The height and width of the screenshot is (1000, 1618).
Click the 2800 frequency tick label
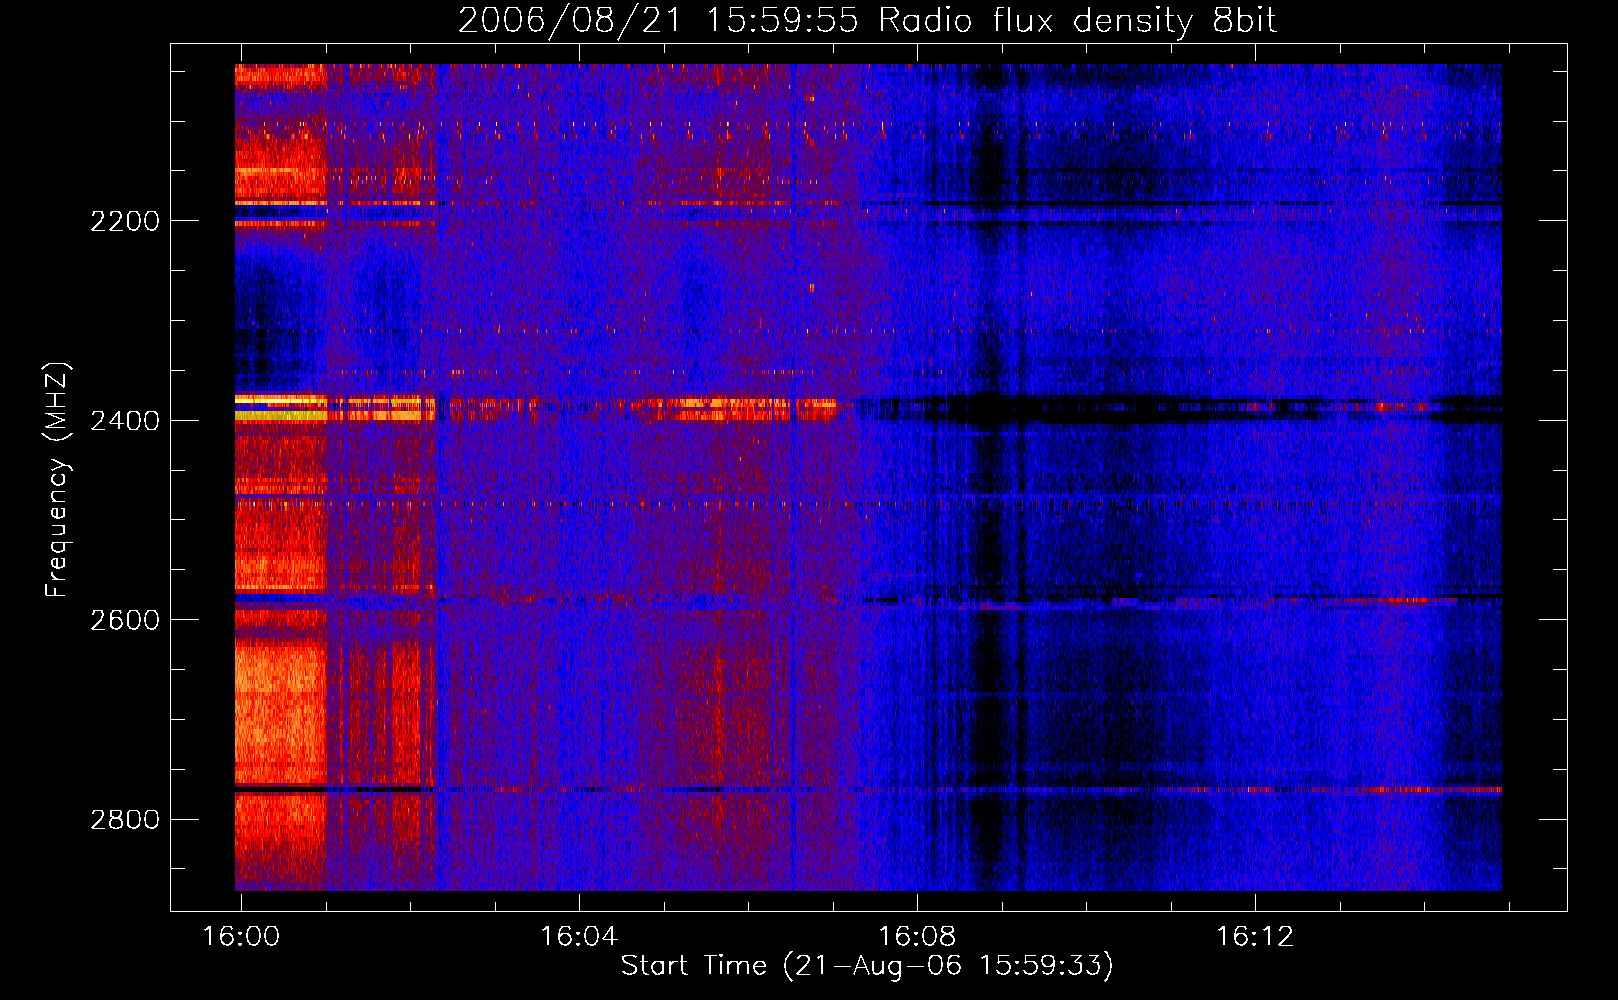point(125,820)
